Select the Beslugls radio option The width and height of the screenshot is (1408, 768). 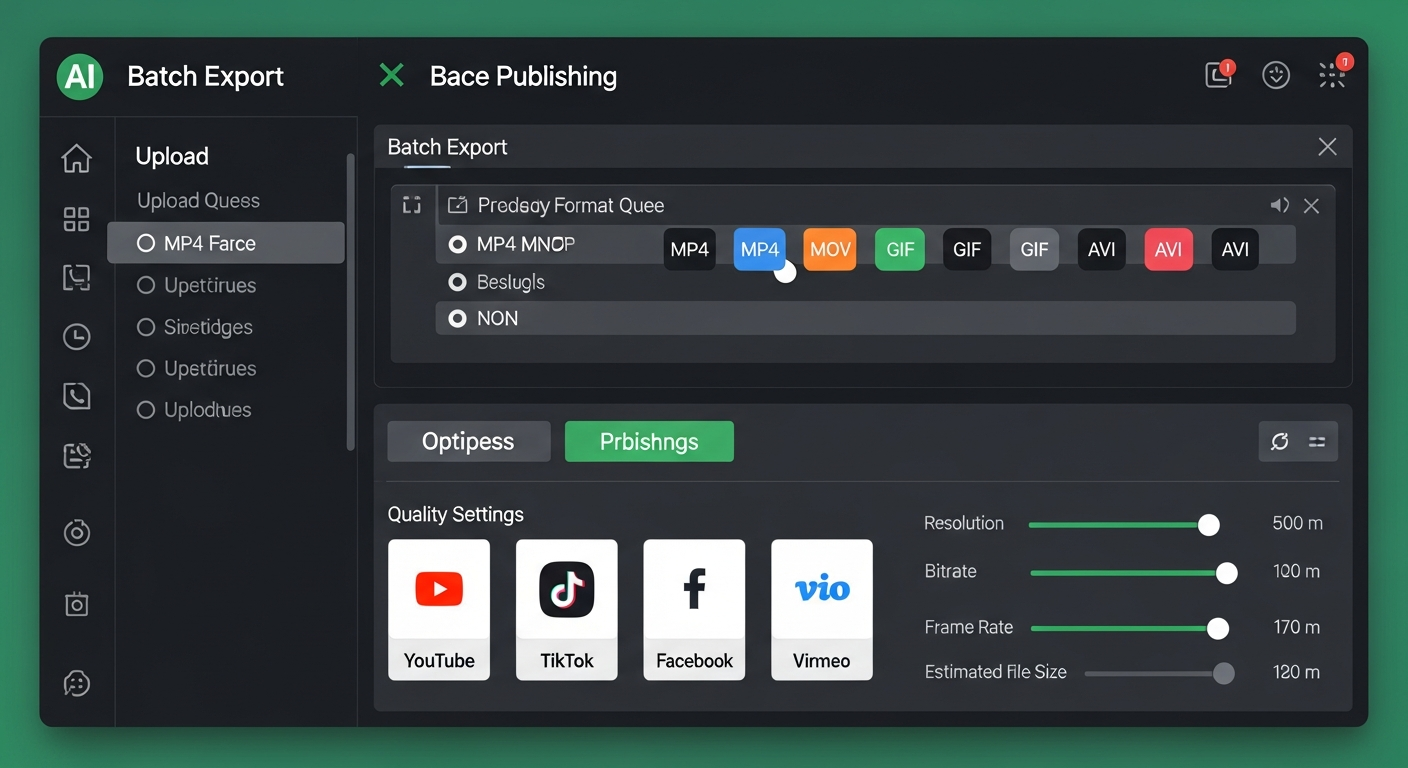pyautogui.click(x=458, y=282)
